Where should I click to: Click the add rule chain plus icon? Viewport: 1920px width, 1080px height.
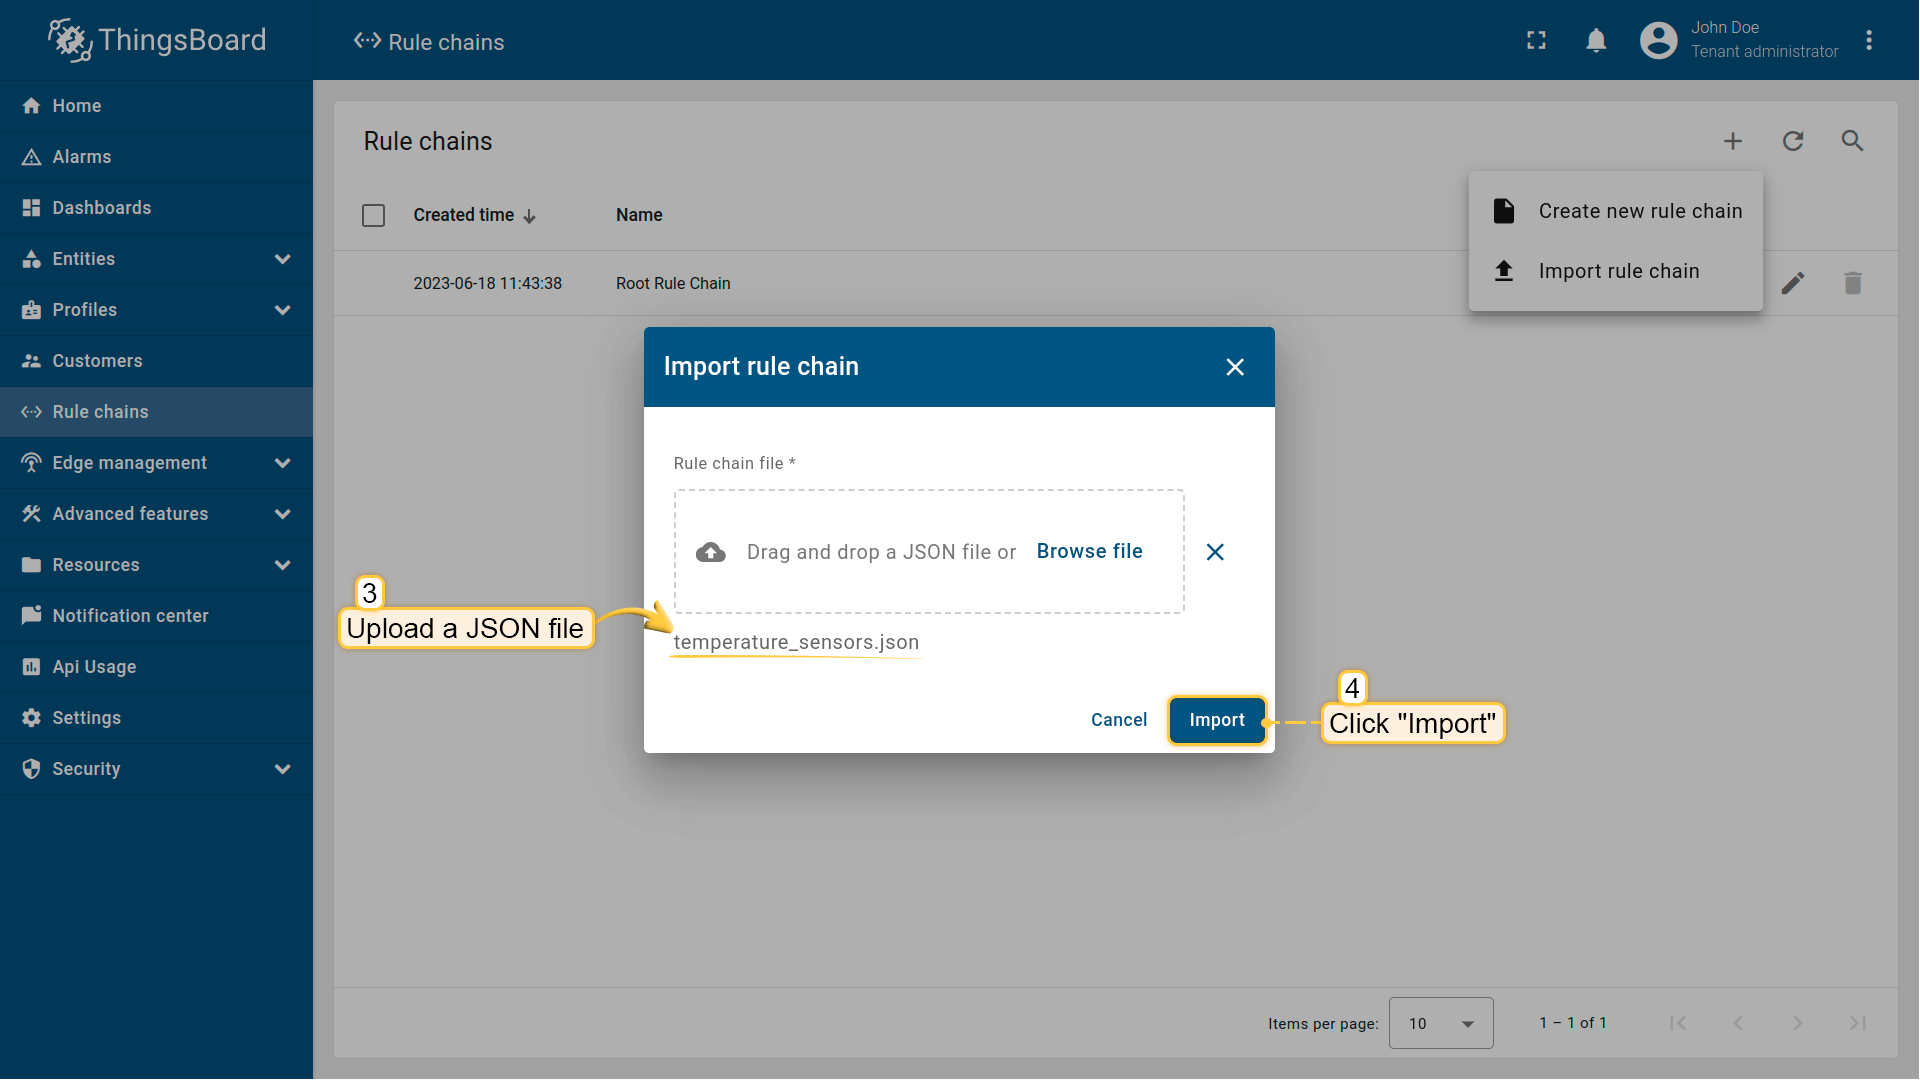(x=1733, y=141)
